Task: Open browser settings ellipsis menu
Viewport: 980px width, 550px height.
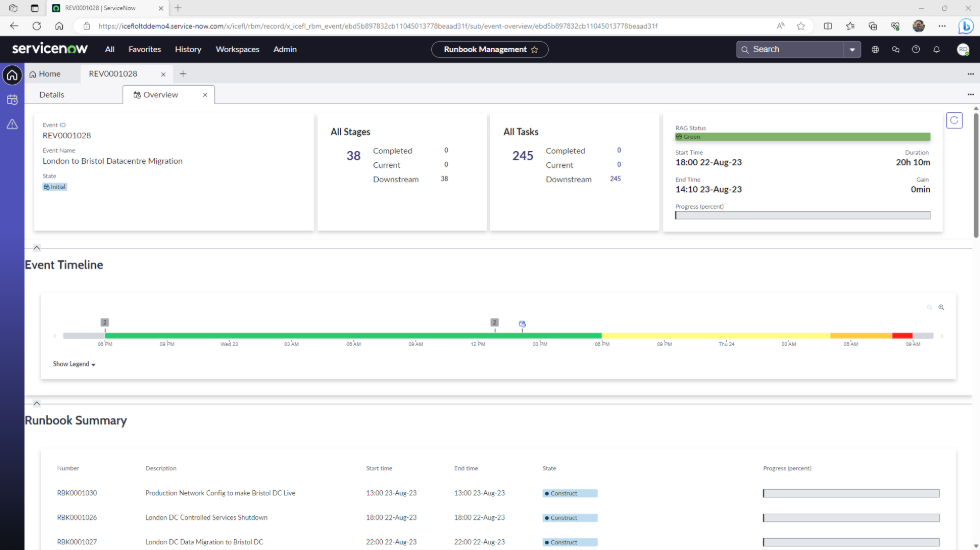Action: pyautogui.click(x=942, y=26)
